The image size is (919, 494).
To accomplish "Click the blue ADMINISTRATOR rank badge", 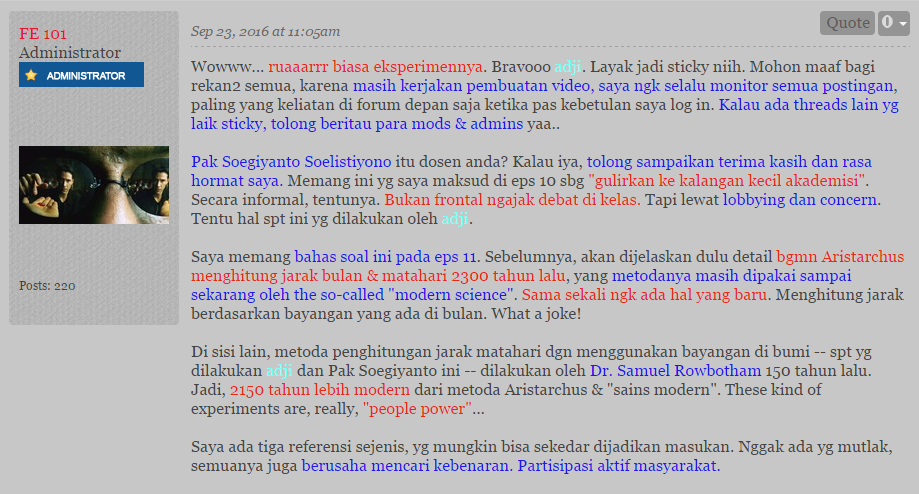I will [82, 75].
